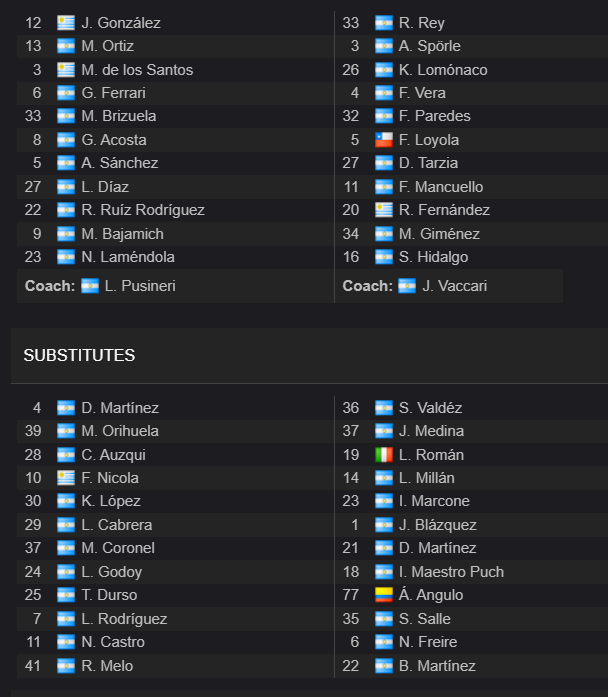
Task: Select substitute I. Maestro Puch
Action: point(451,572)
